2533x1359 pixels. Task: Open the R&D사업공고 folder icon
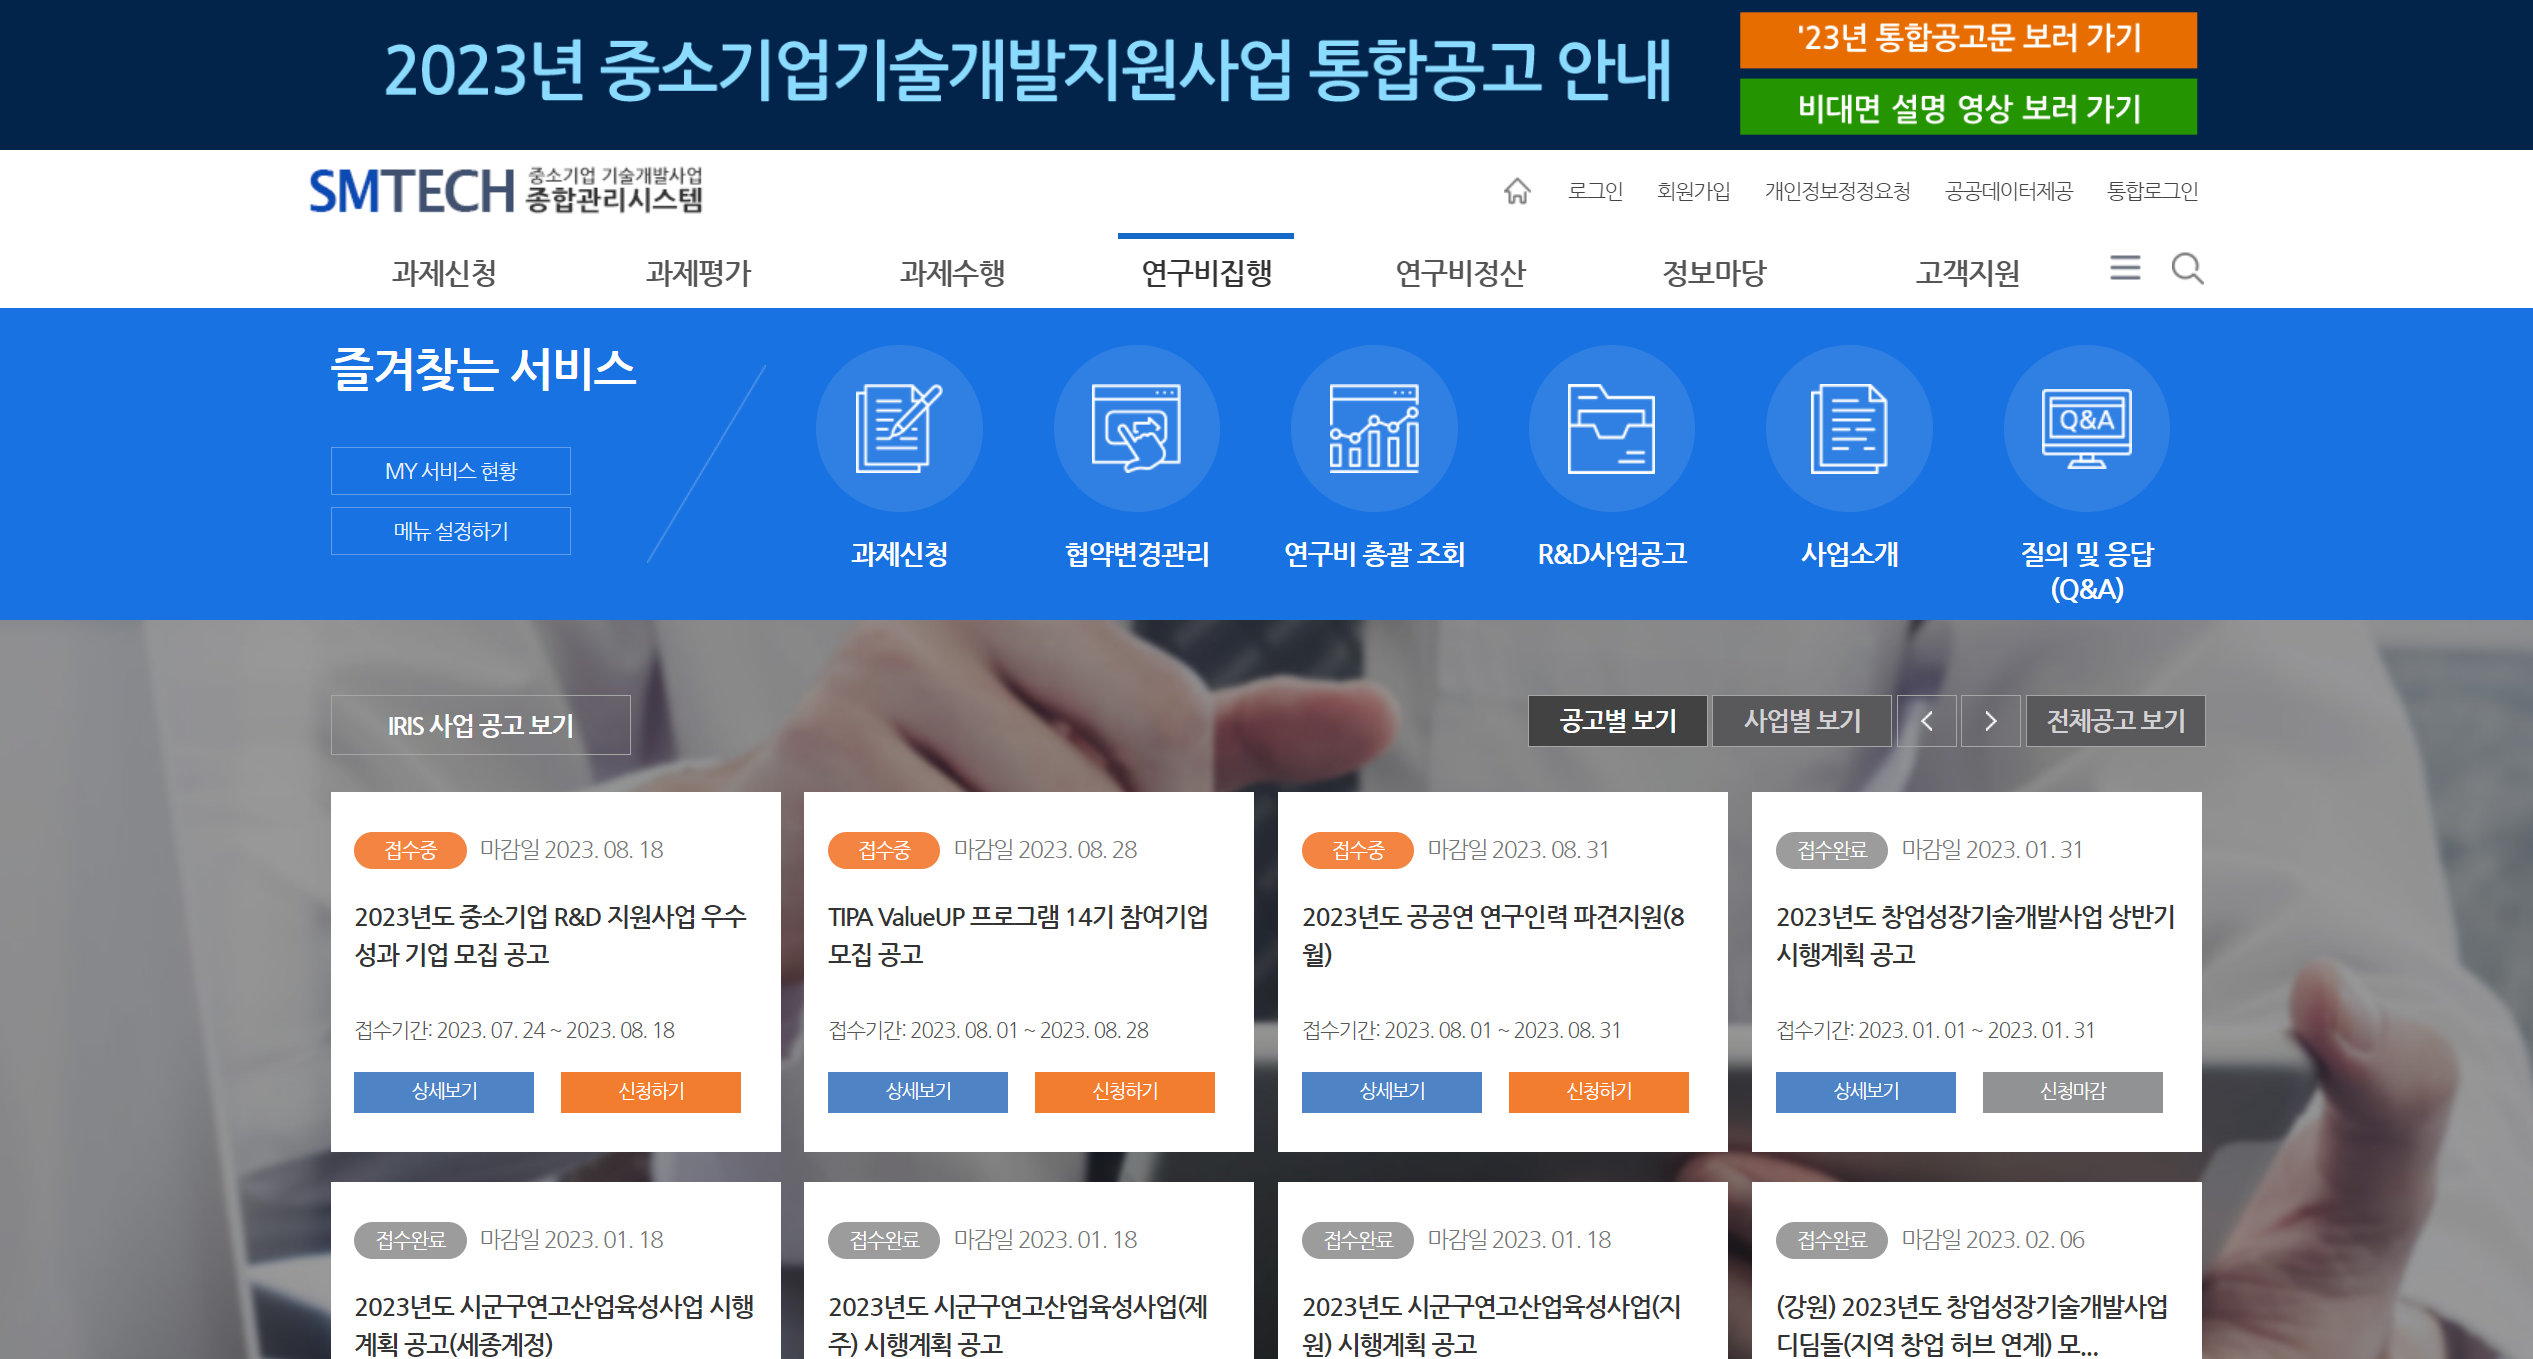(1611, 429)
